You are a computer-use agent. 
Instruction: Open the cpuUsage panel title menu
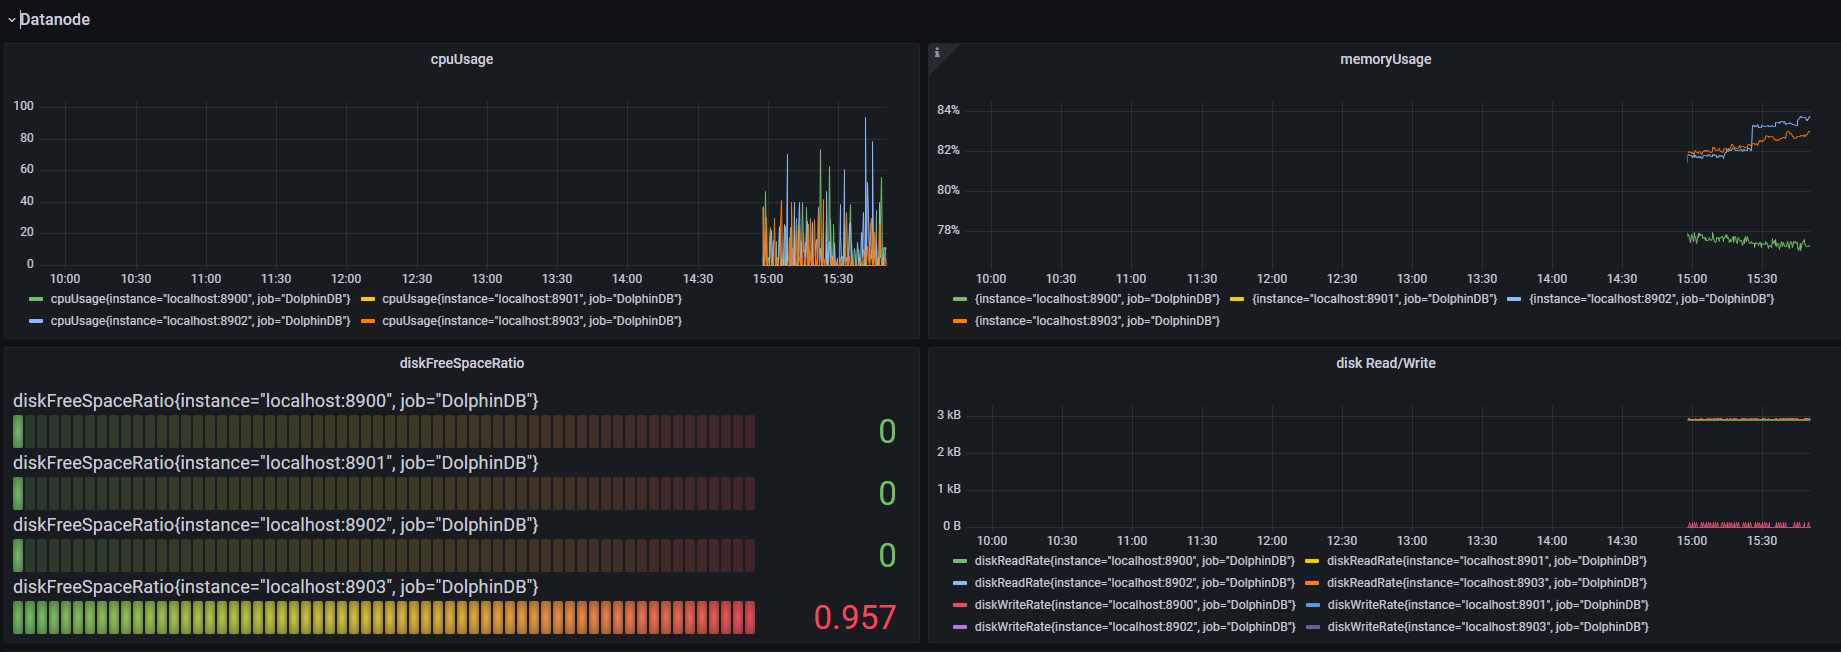pos(462,60)
